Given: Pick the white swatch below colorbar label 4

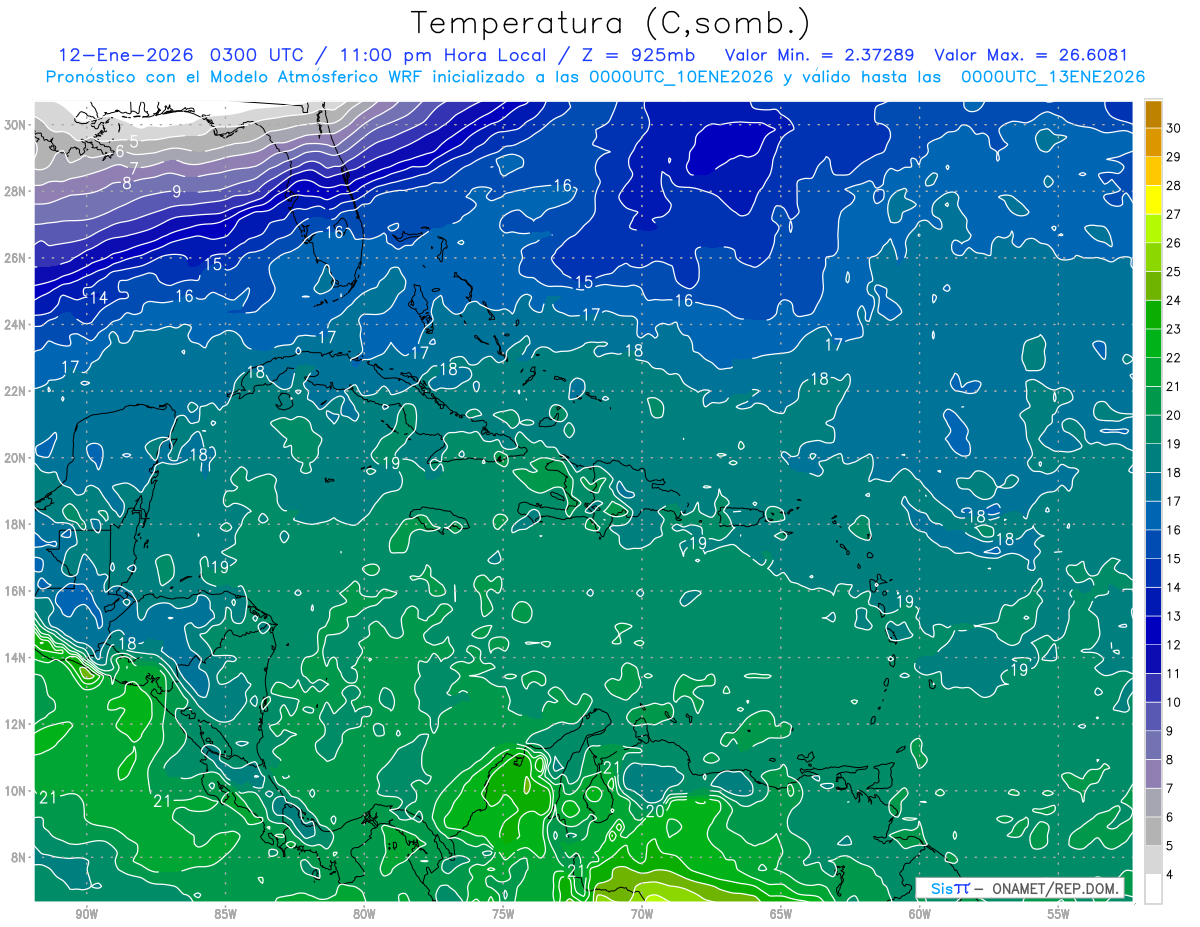Looking at the screenshot, I should 1153,889.
